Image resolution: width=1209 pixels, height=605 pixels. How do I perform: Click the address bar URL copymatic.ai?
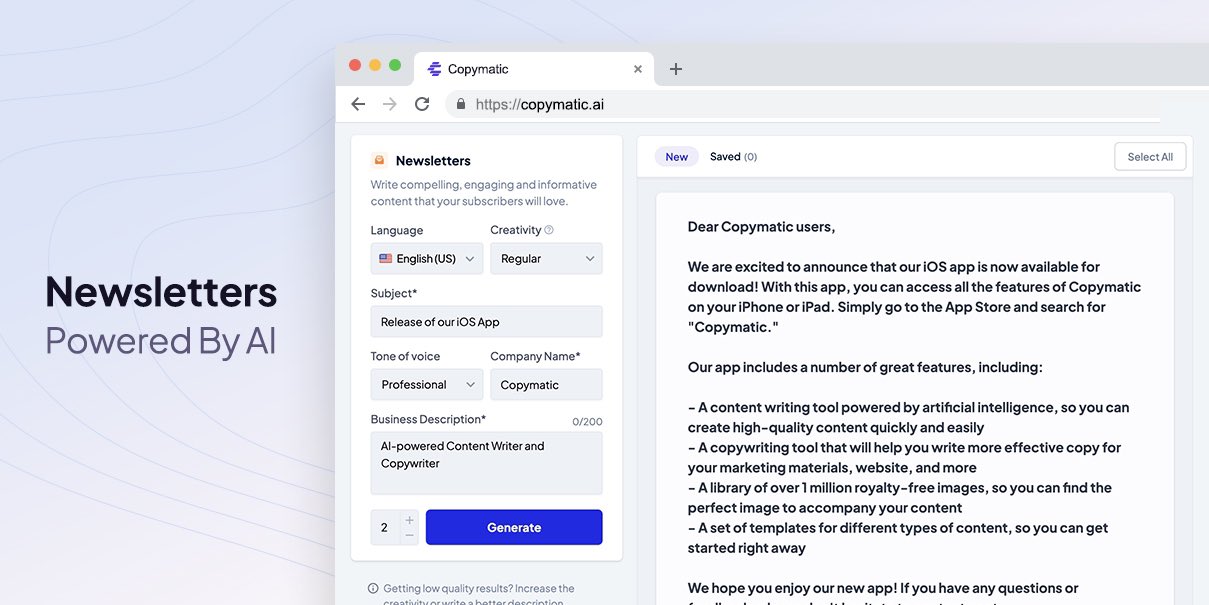(540, 104)
